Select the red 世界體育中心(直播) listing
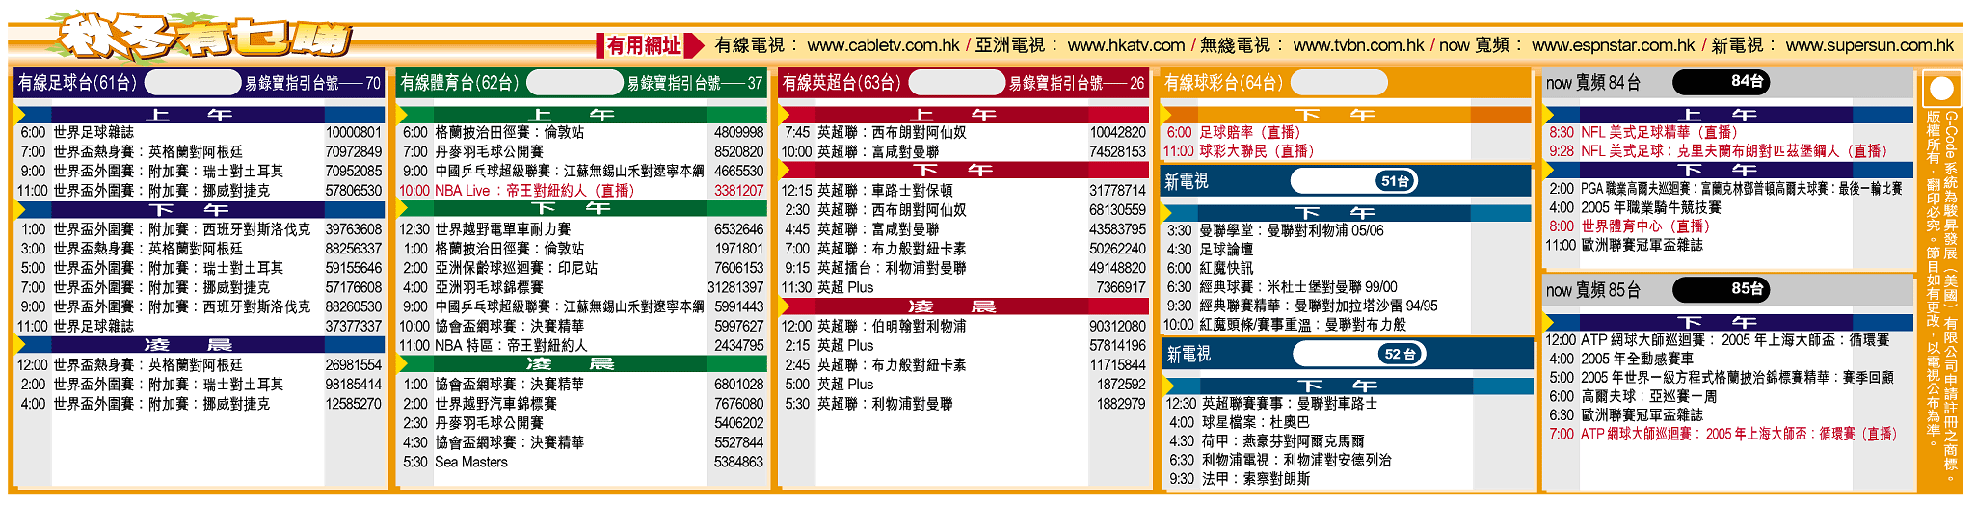Image resolution: width=1976 pixels, height=506 pixels. (1646, 226)
